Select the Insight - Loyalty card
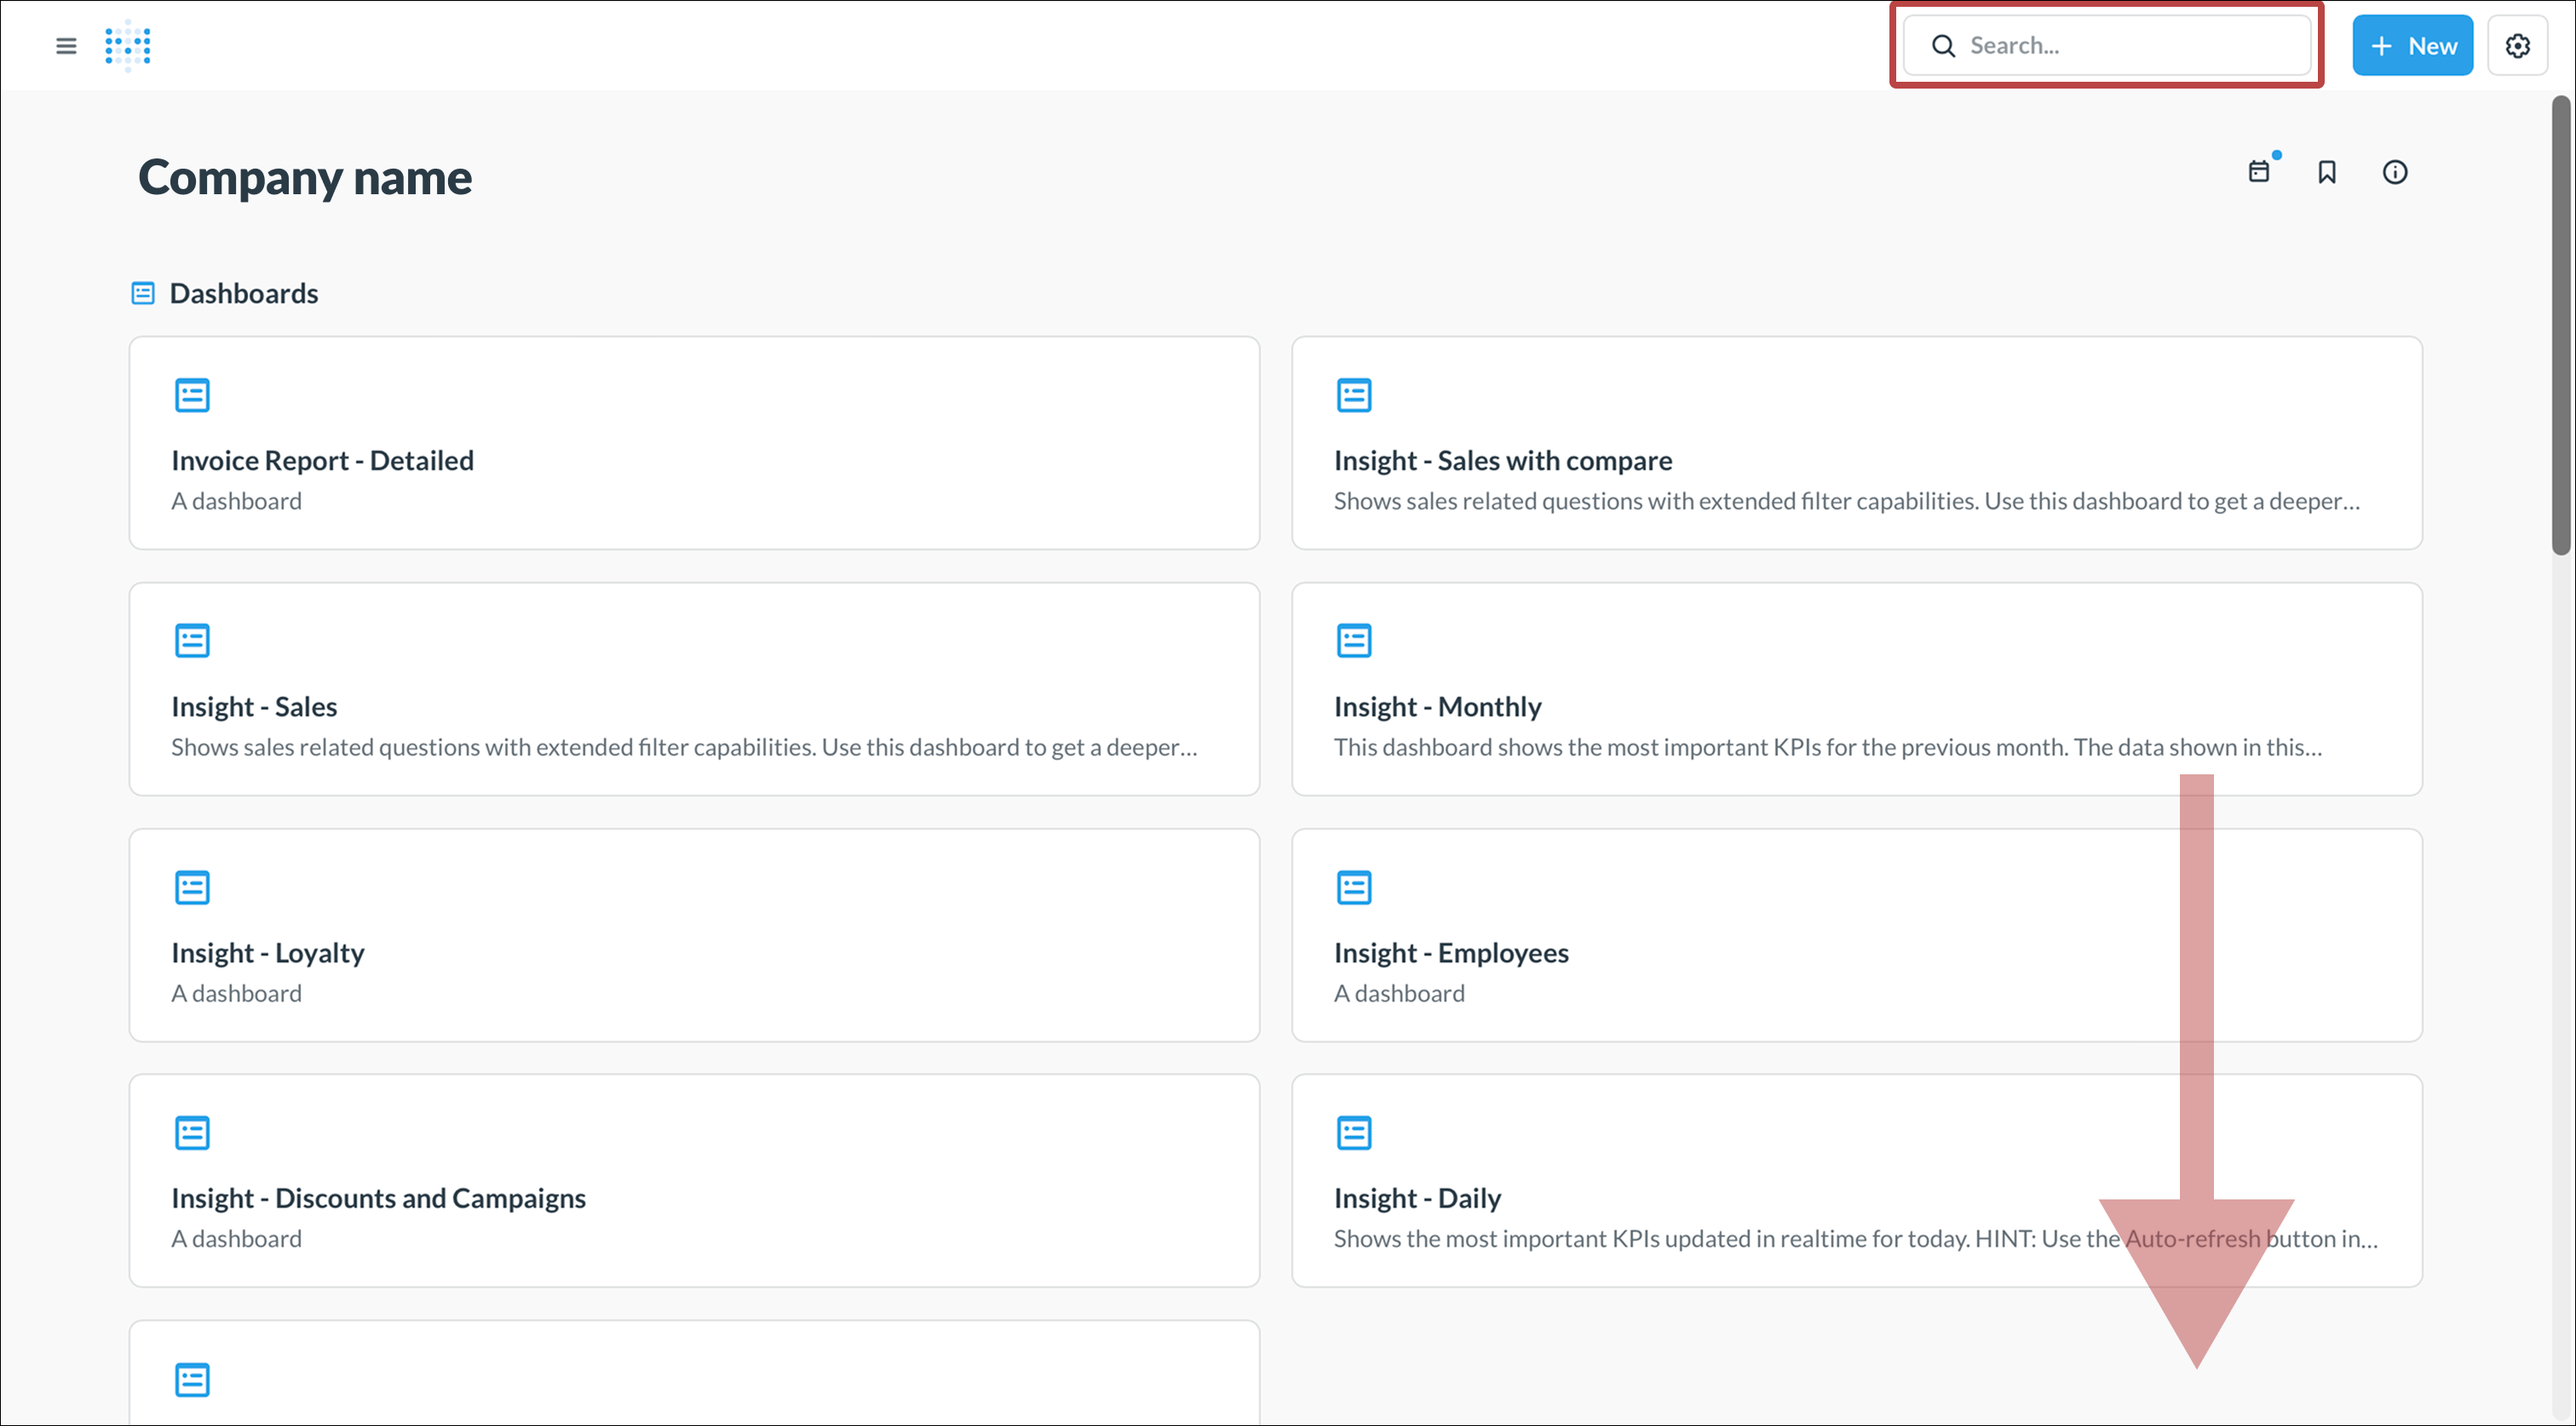 [267, 952]
